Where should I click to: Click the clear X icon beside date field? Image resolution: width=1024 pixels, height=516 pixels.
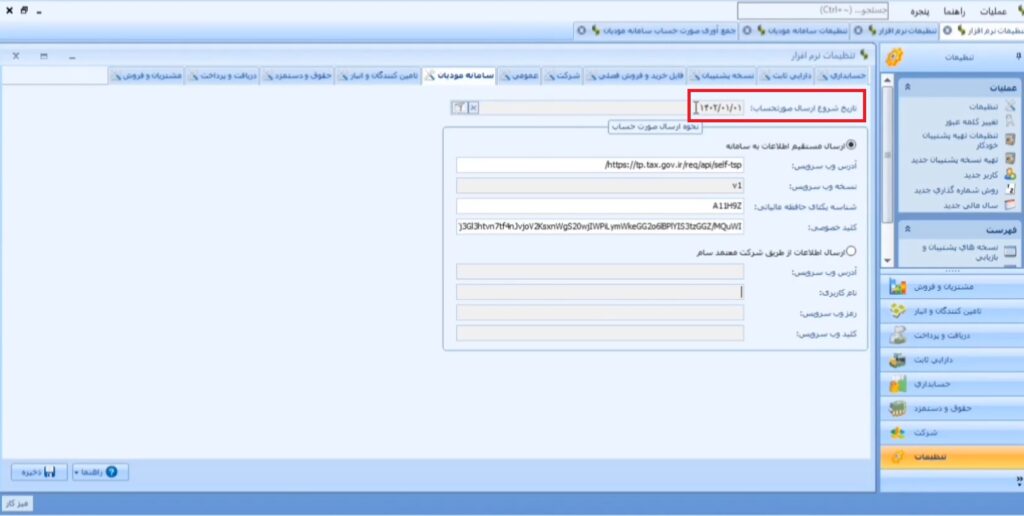[474, 108]
